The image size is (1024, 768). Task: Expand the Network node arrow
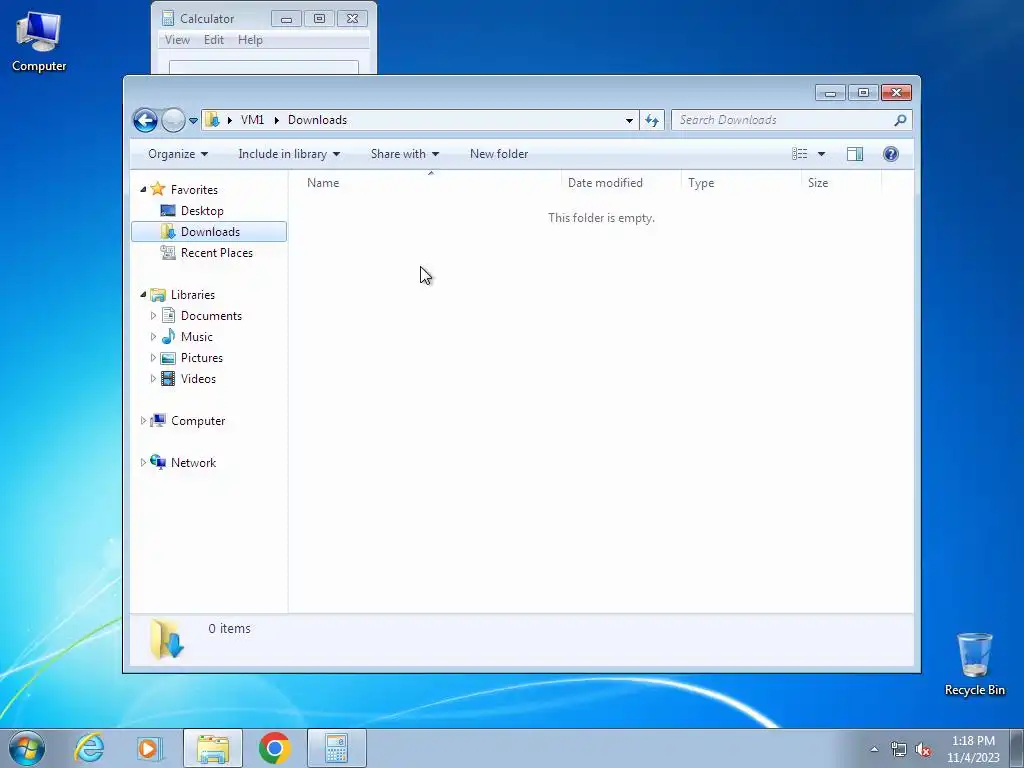coord(143,462)
